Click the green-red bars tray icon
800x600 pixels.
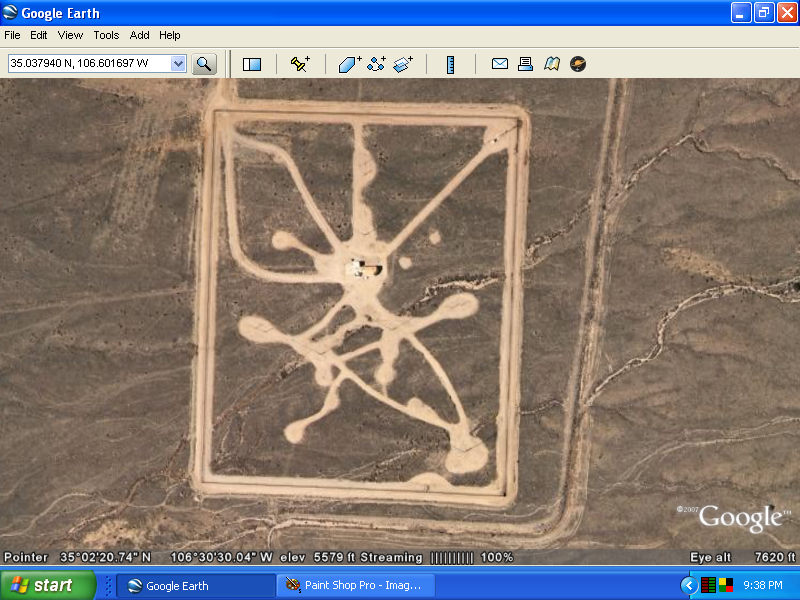tap(708, 585)
